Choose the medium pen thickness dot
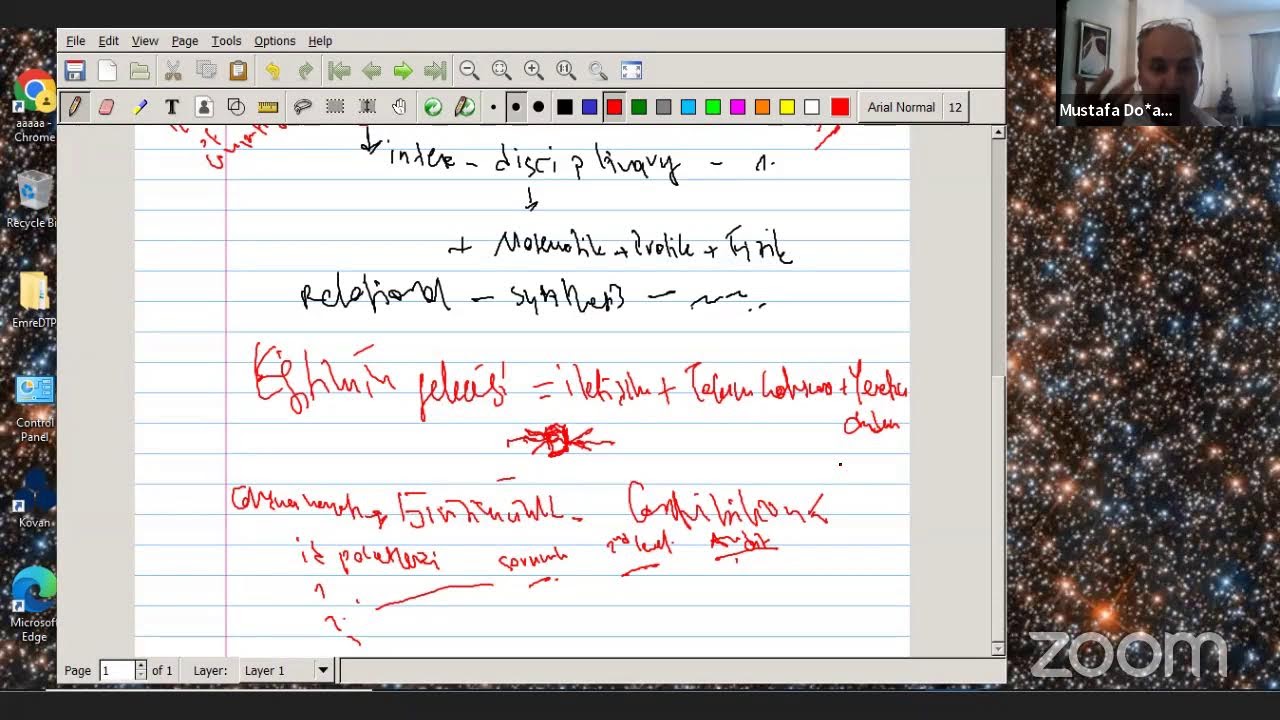The image size is (1280, 720). point(516,107)
